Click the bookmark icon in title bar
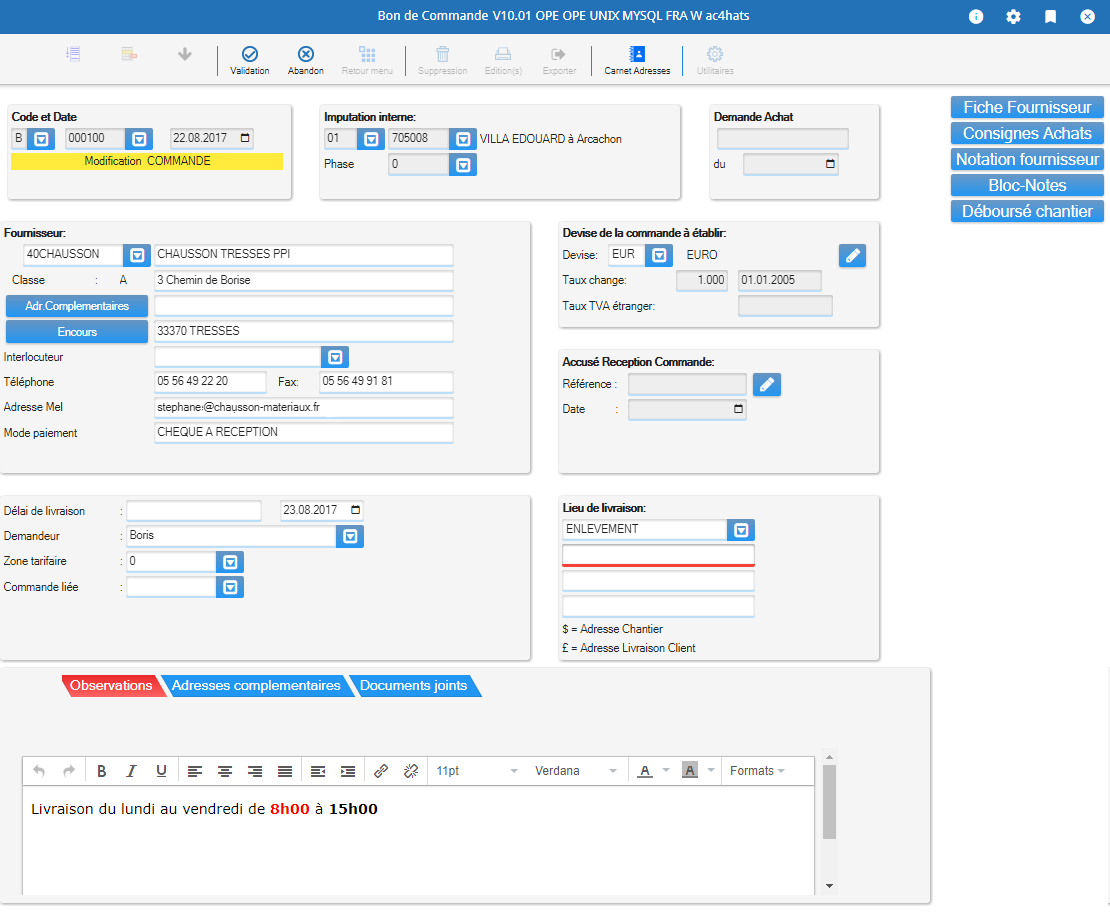 pos(1051,16)
